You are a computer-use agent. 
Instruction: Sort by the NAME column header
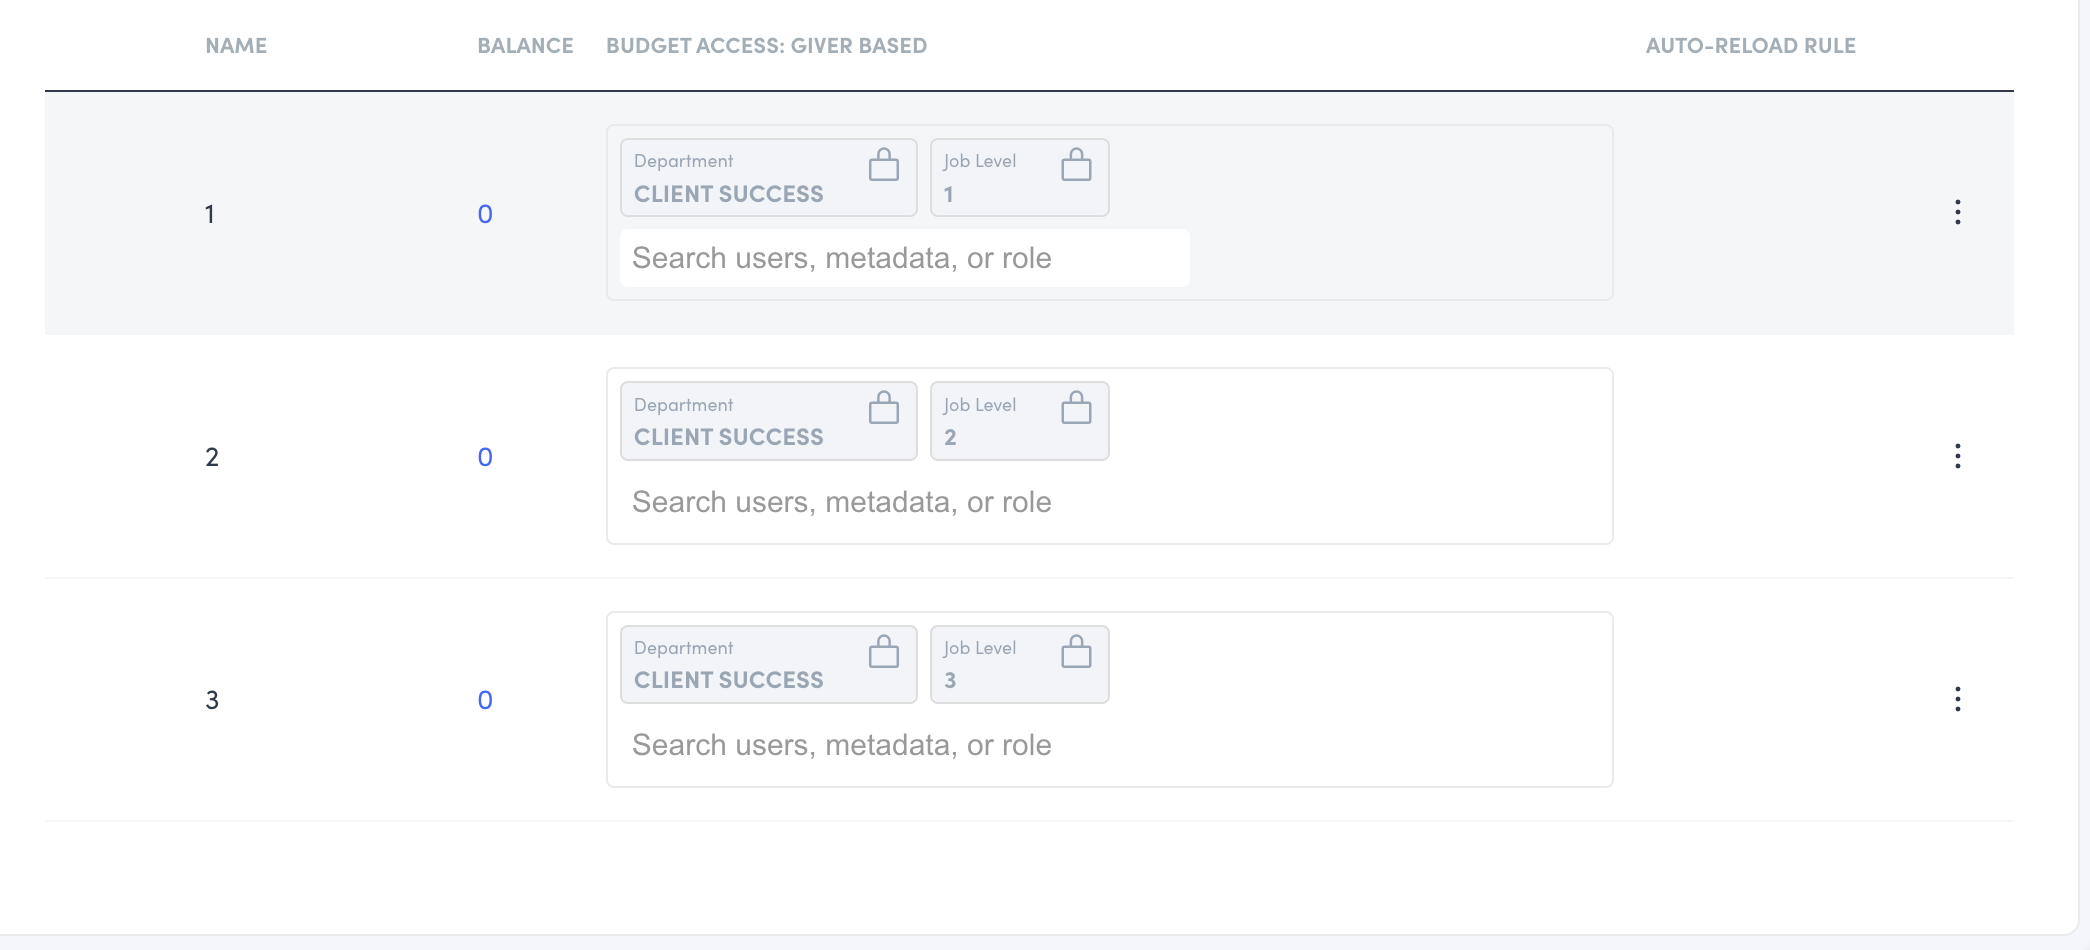(x=236, y=46)
